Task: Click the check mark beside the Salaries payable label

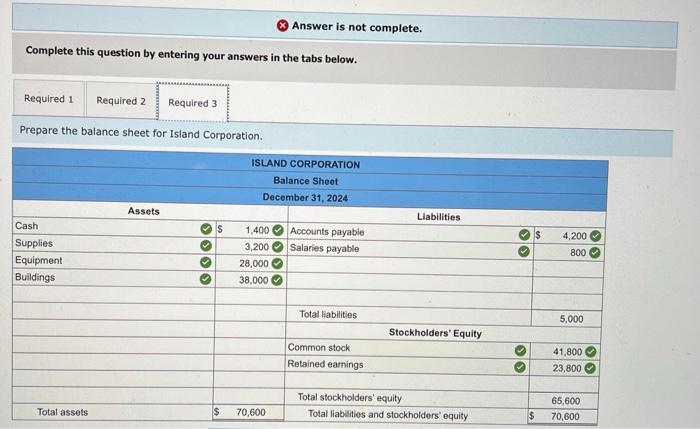Action: (x=524, y=251)
